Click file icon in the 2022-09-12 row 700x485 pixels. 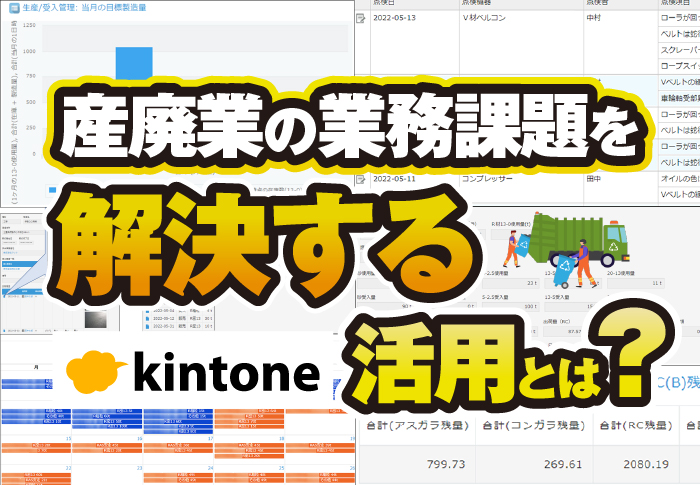point(147,318)
